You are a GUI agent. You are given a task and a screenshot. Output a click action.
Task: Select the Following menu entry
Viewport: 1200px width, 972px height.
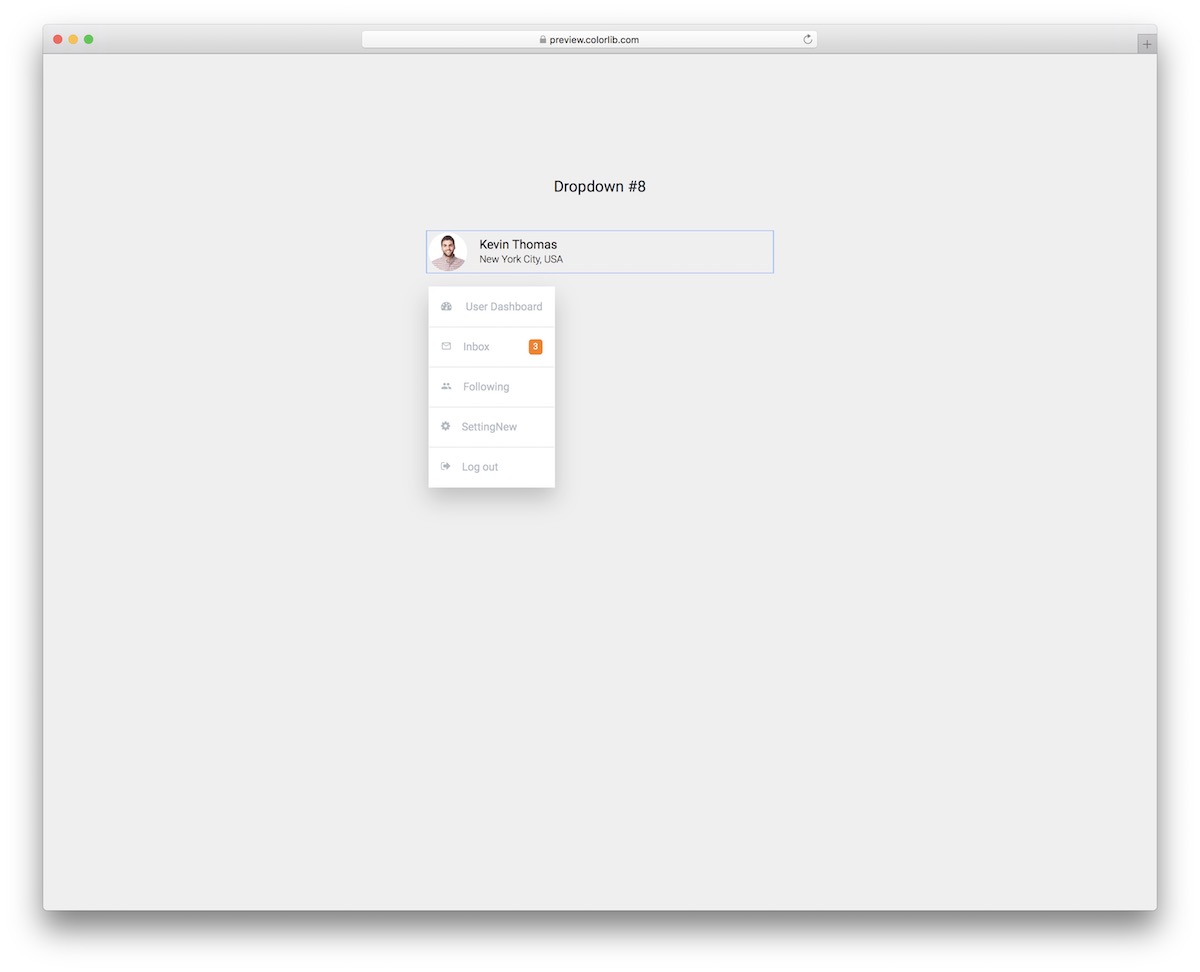click(x=485, y=386)
